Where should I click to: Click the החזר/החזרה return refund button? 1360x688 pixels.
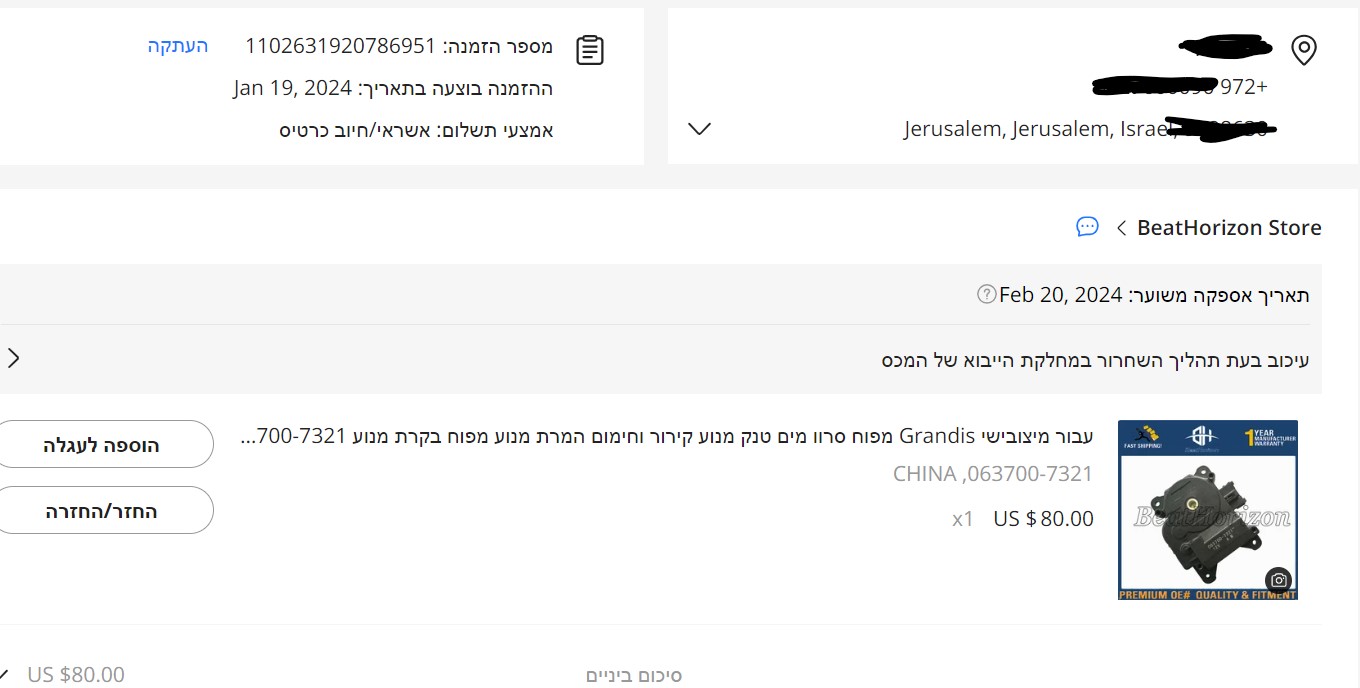(102, 511)
